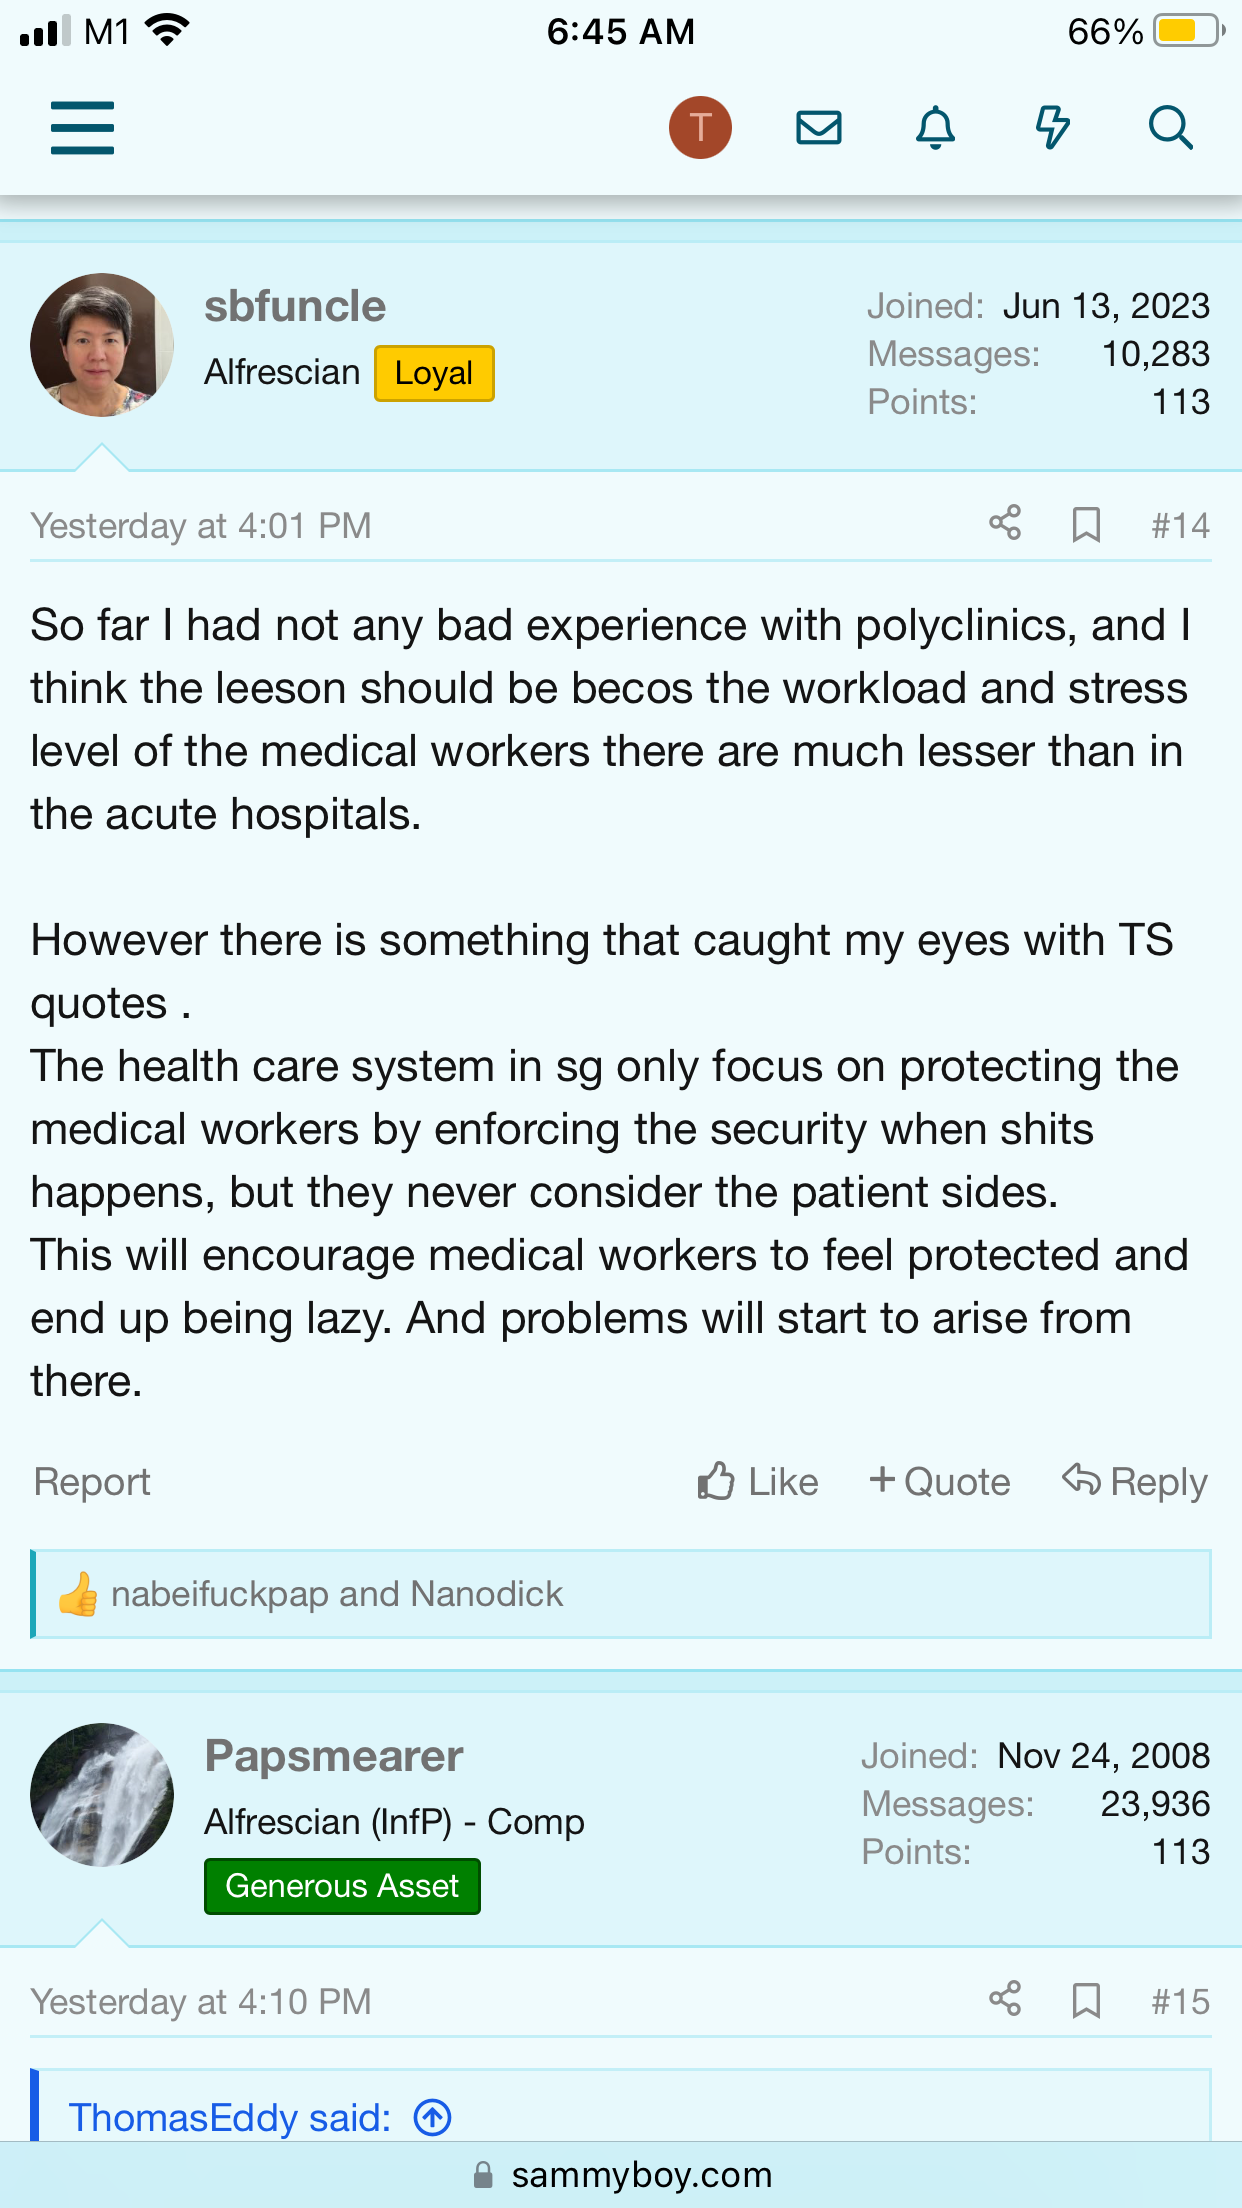
Task: Add sbfuncle's post to multi-quote
Action: click(940, 1481)
